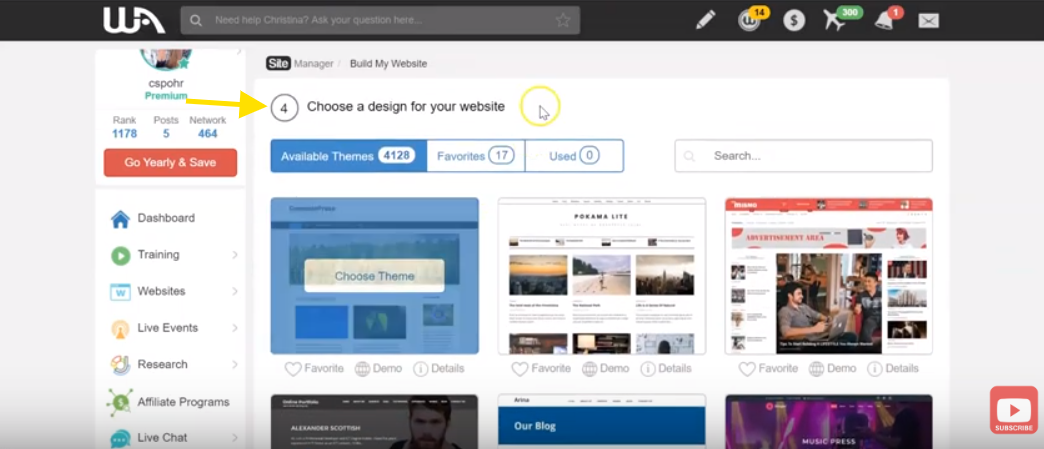Open the Dashboard menu item

point(166,218)
